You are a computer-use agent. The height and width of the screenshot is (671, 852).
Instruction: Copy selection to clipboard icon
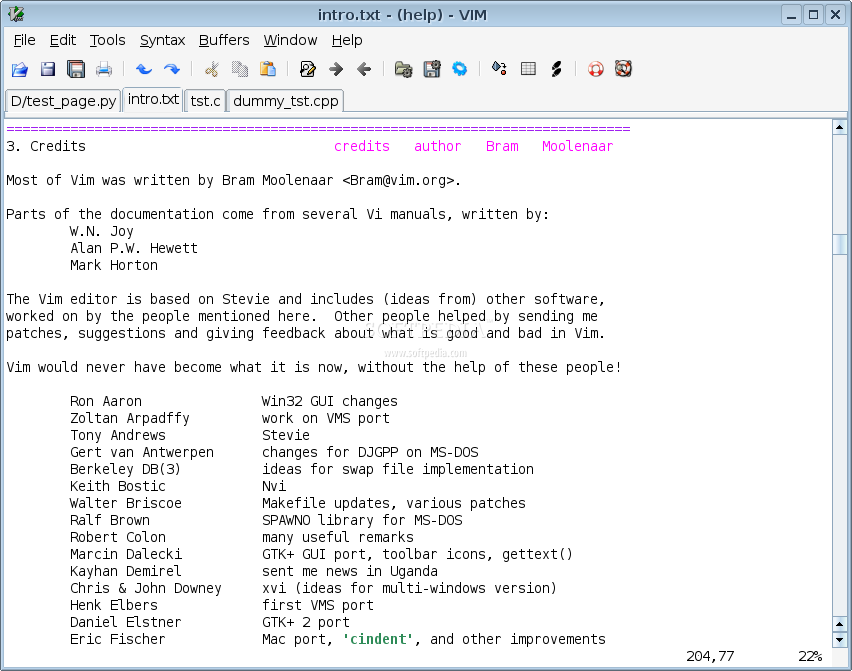point(240,69)
